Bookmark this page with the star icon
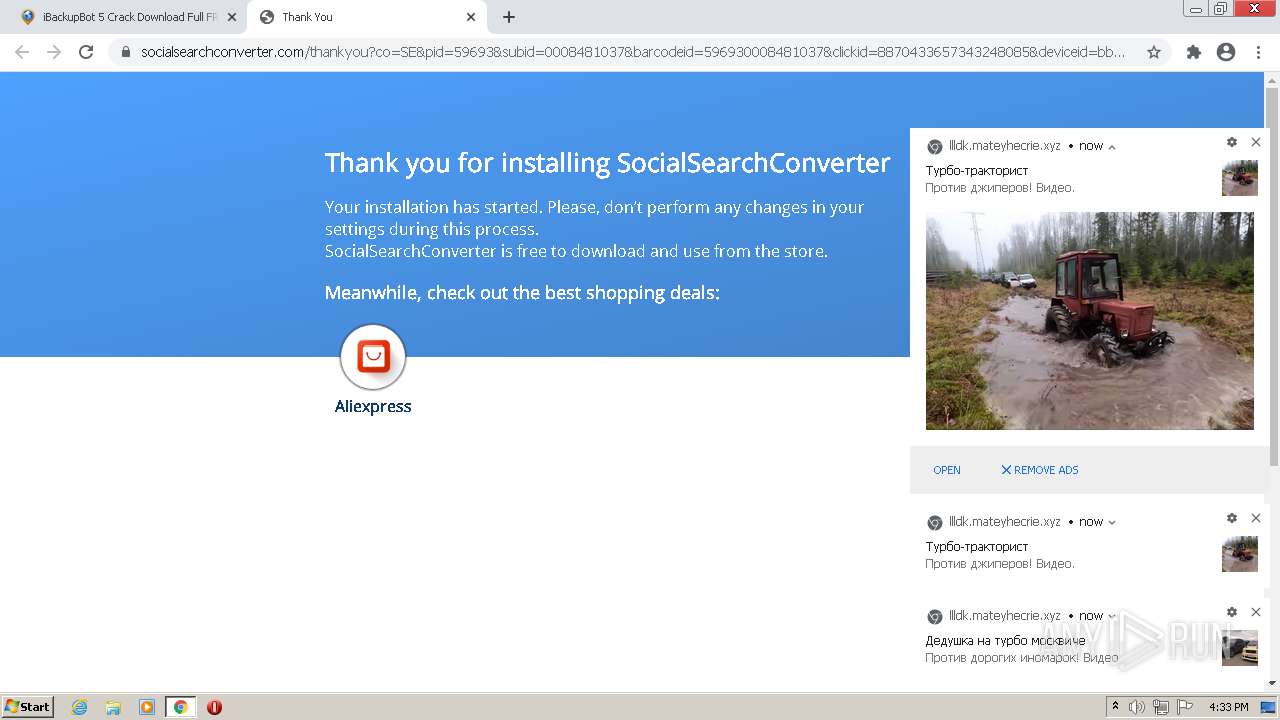Image resolution: width=1280 pixels, height=720 pixels. [x=1154, y=52]
